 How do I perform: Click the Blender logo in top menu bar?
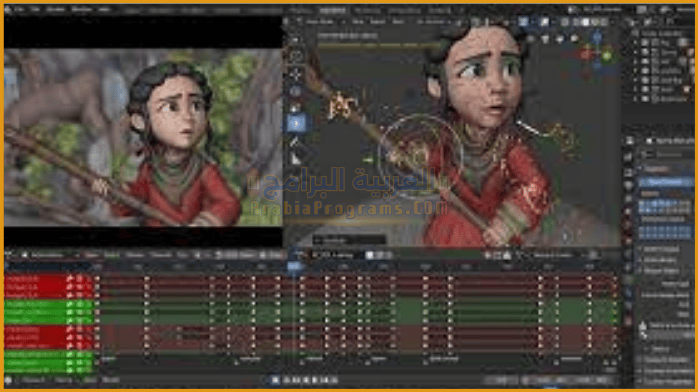(9, 9)
